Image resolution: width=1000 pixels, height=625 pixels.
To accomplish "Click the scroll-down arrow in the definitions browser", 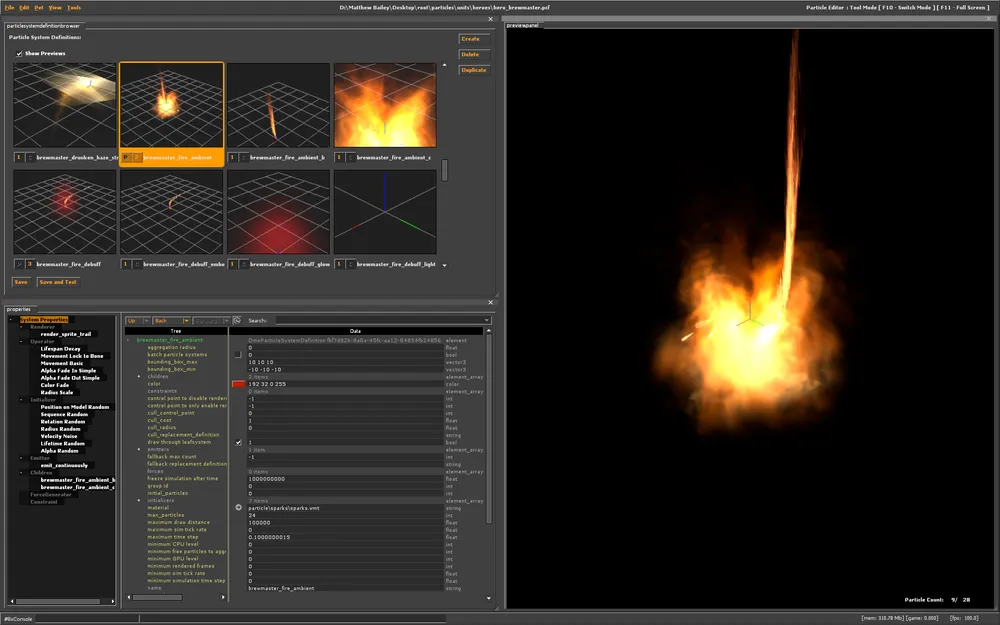I will 445,265.
